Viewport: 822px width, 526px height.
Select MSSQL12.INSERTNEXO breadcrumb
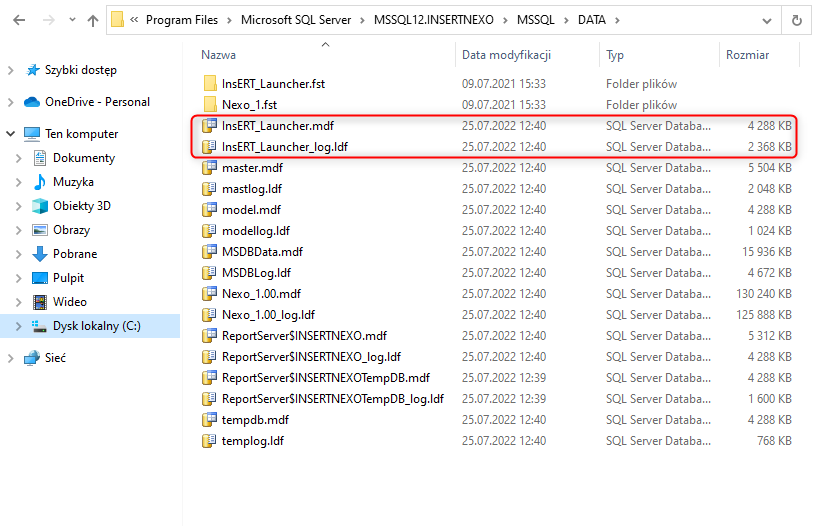[x=434, y=20]
